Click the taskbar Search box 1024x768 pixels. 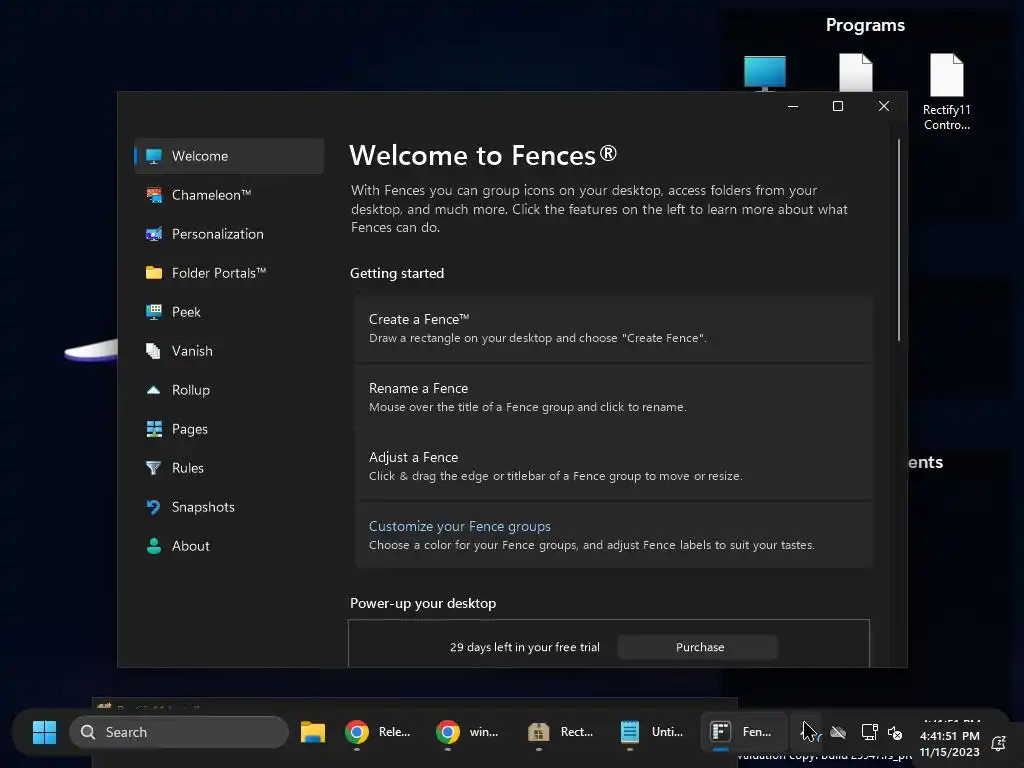(x=179, y=732)
